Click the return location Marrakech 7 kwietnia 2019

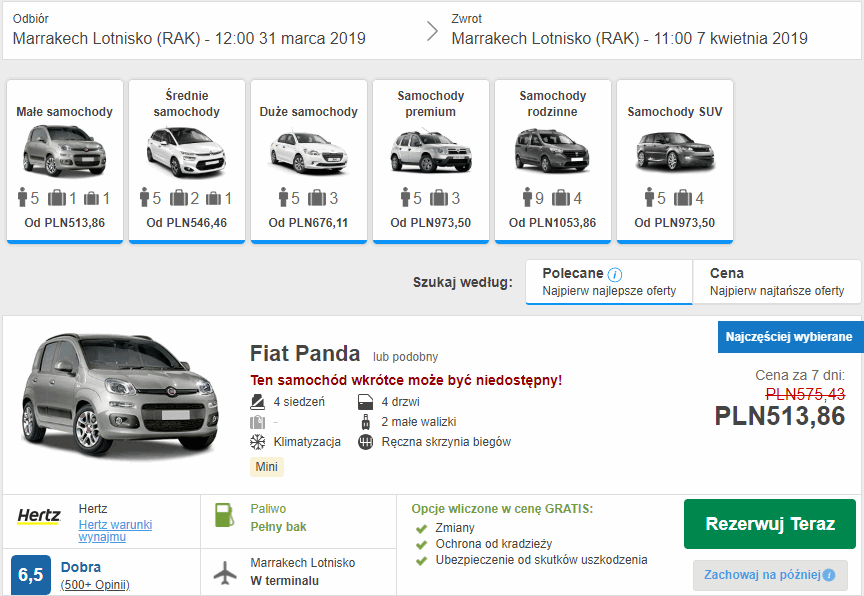pos(629,39)
